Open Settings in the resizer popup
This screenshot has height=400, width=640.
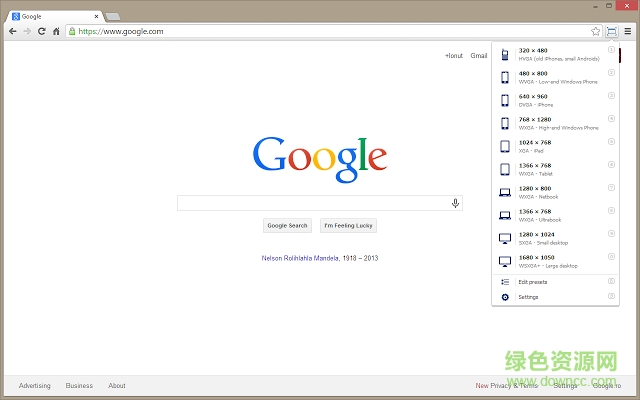pos(556,297)
